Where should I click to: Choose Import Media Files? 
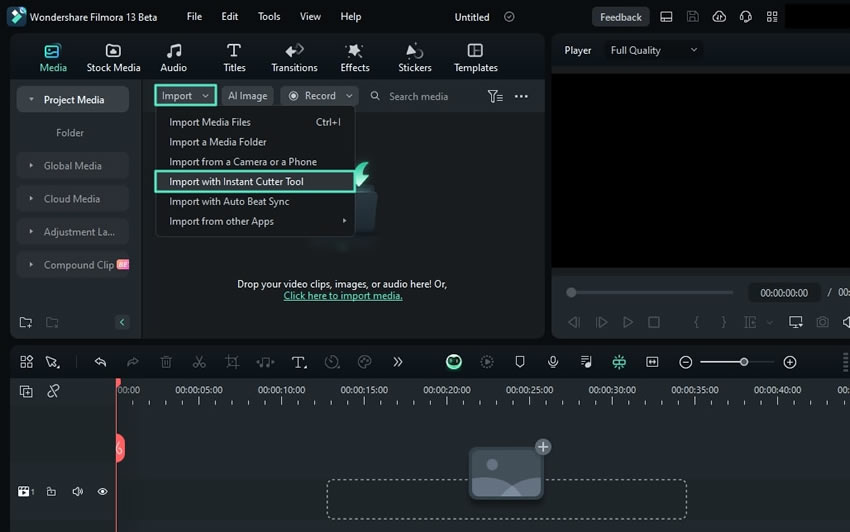[x=255, y=122]
